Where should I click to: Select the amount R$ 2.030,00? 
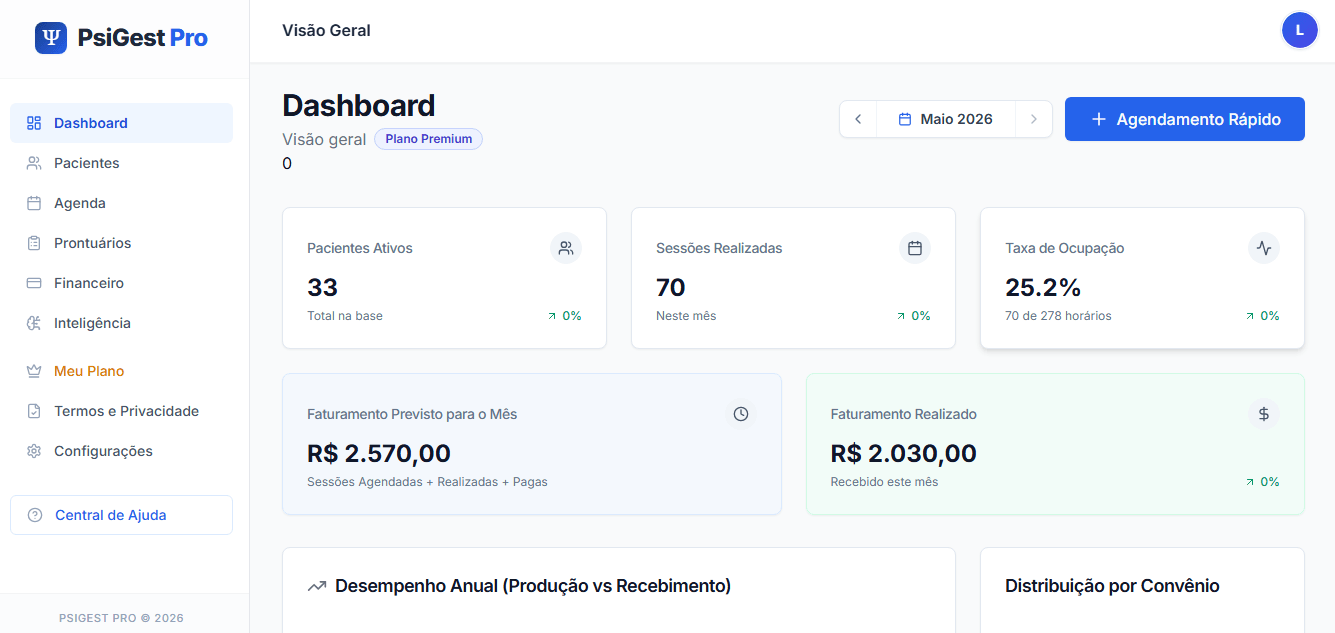click(x=903, y=454)
